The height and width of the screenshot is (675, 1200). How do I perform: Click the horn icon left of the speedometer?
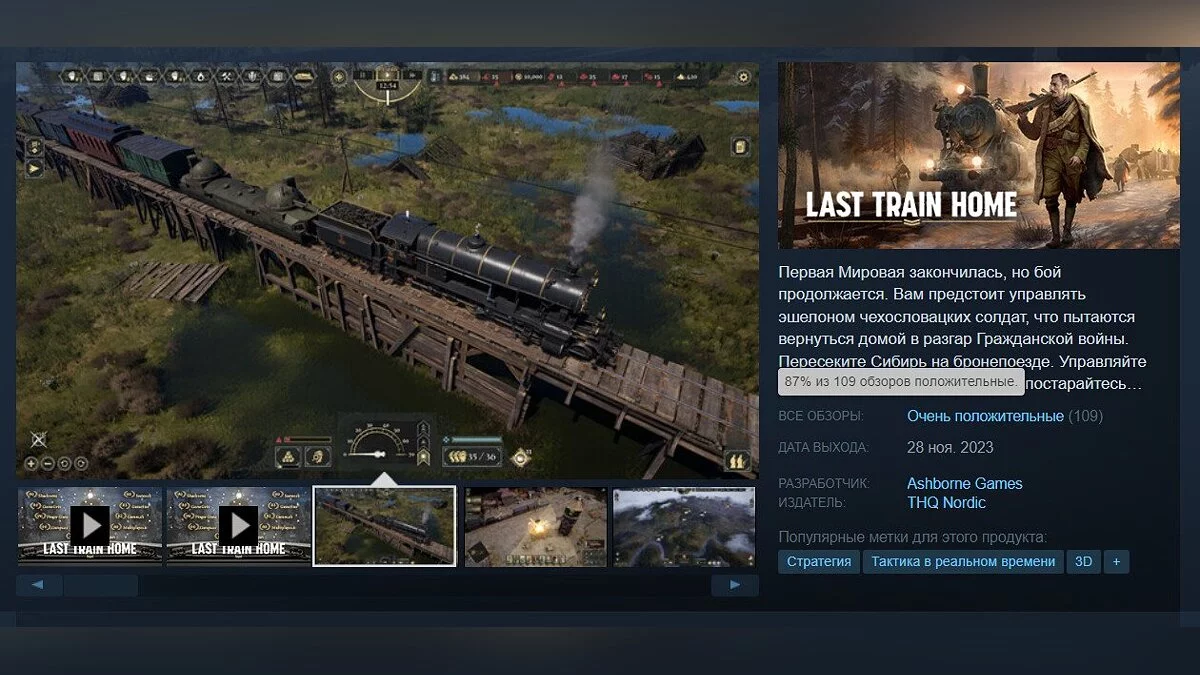[318, 457]
